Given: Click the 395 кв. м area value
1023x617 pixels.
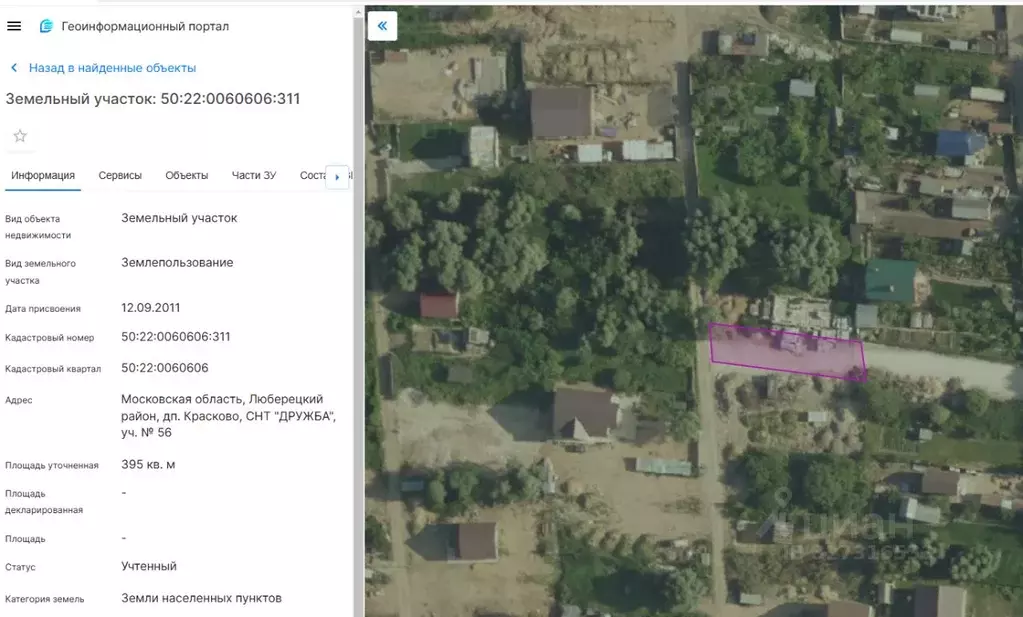Looking at the screenshot, I should tap(148, 465).
